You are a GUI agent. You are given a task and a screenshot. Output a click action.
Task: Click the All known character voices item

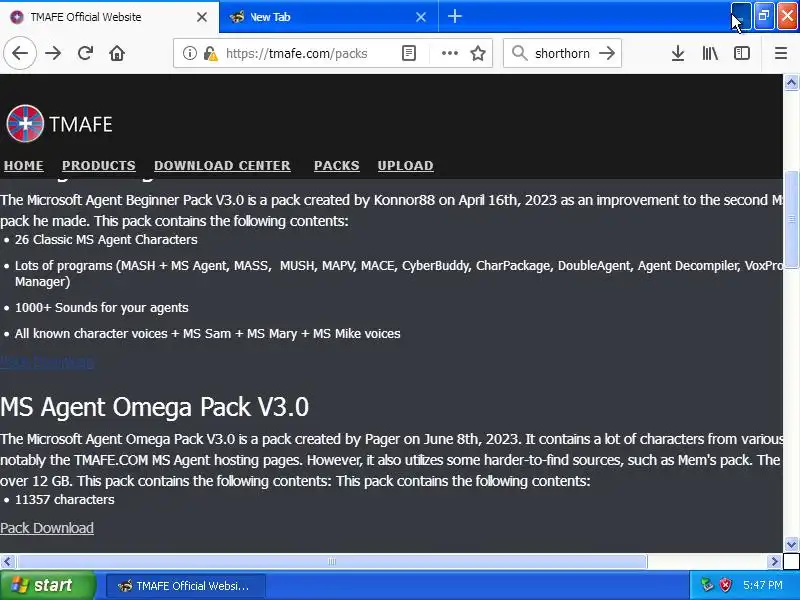coord(208,334)
